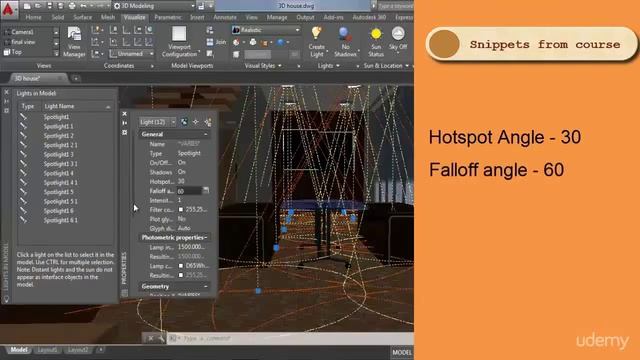Open Properties palette settings icon
Viewport: 640px width, 360px height.
click(124, 133)
